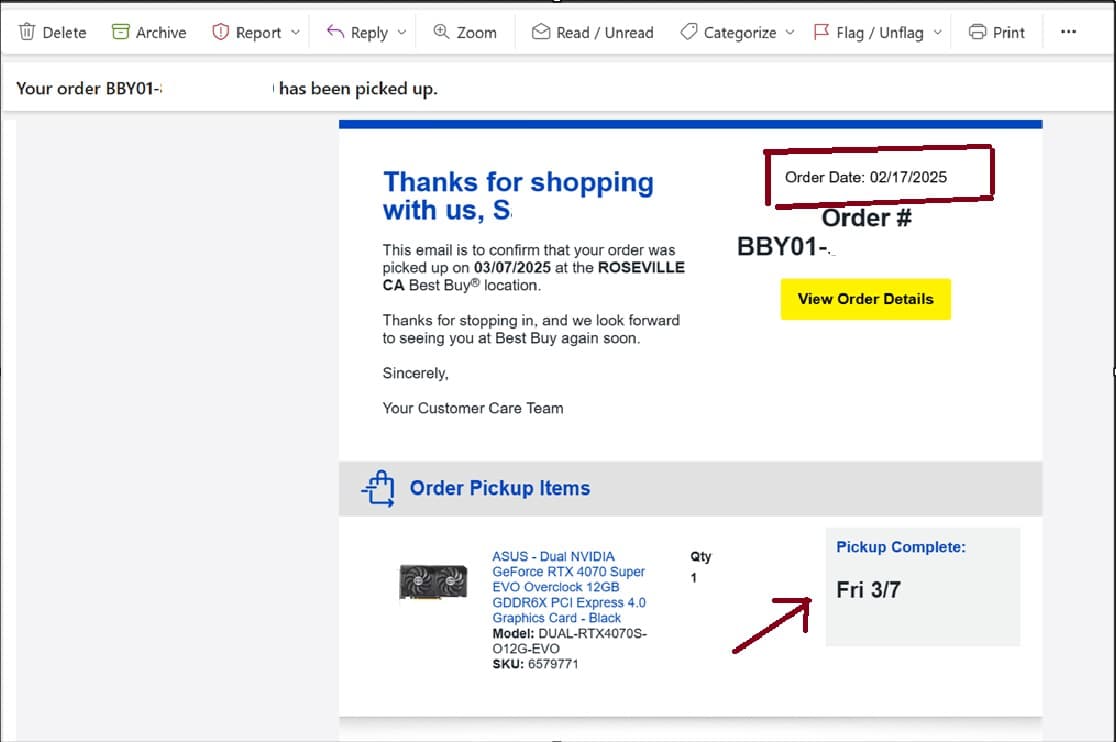
Task: Click the Flag / Unflag flag icon
Action: click(821, 32)
